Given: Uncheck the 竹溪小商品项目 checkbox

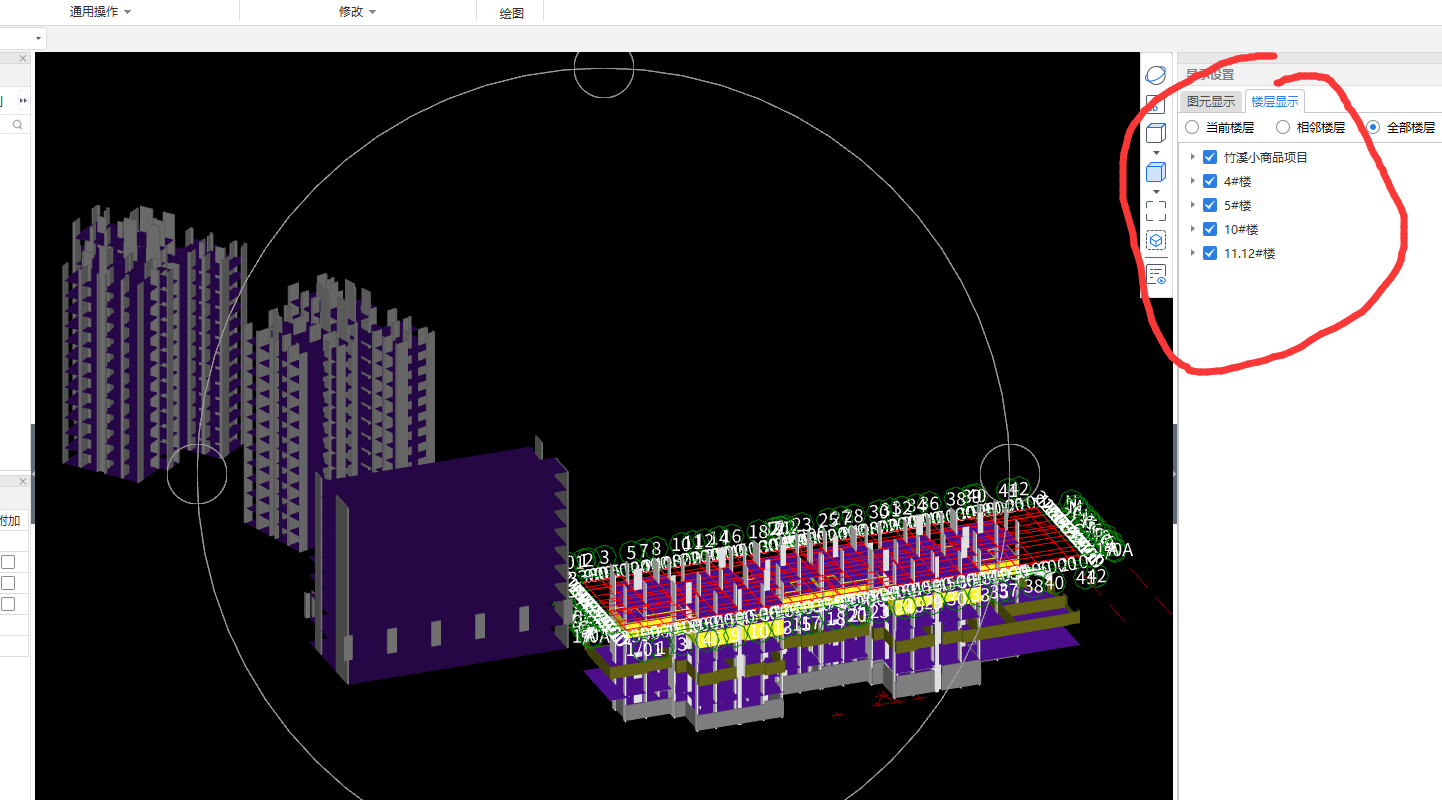Looking at the screenshot, I should [1210, 157].
